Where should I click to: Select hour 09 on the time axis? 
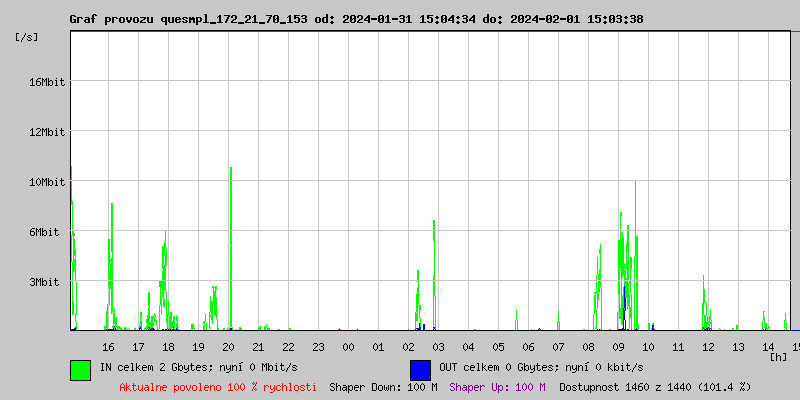click(x=618, y=347)
